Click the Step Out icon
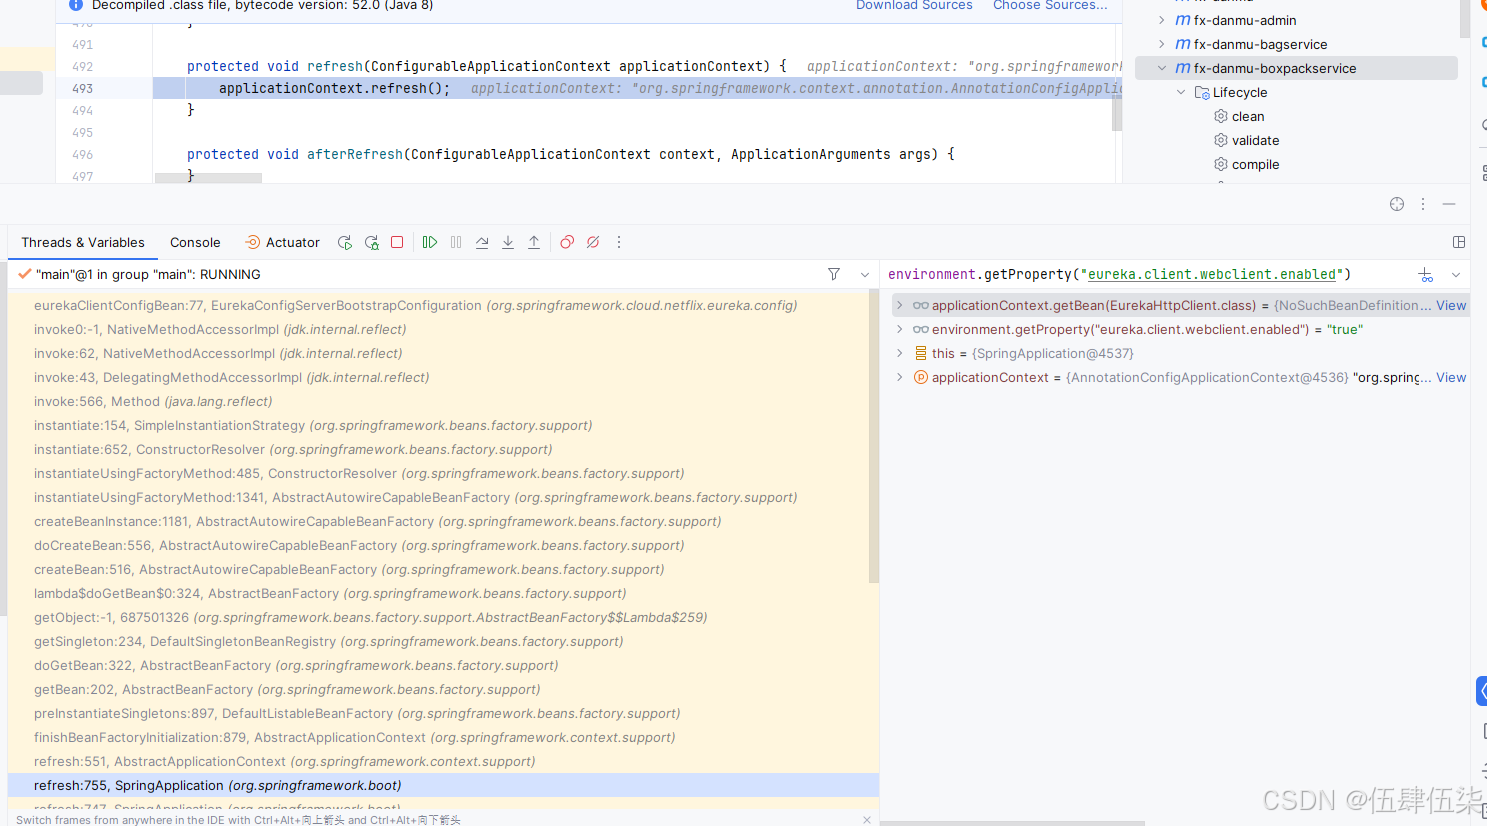This screenshot has width=1487, height=826. (x=534, y=242)
